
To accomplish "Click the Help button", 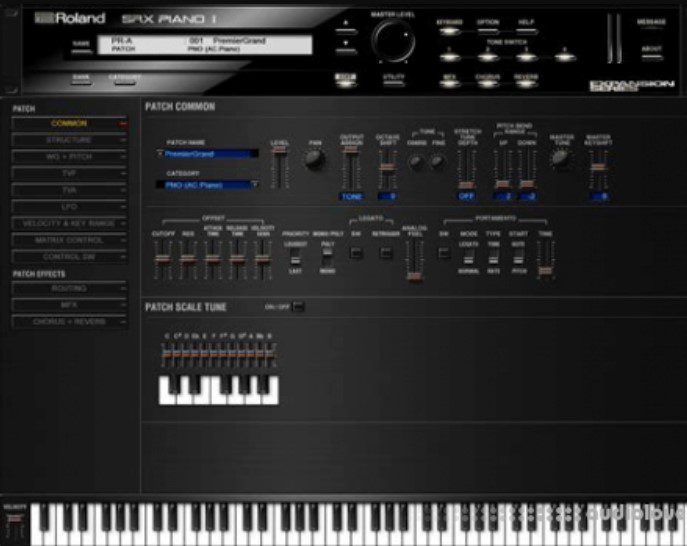I will (526, 31).
